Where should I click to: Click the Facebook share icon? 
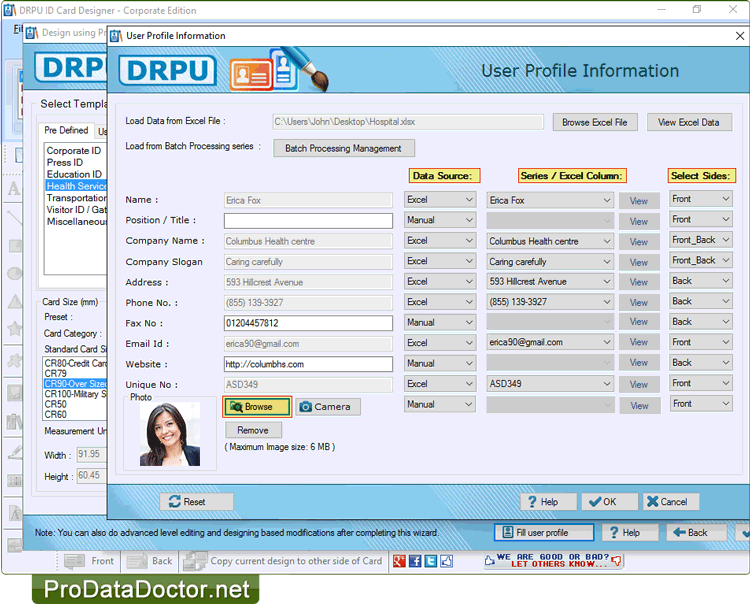tap(415, 561)
